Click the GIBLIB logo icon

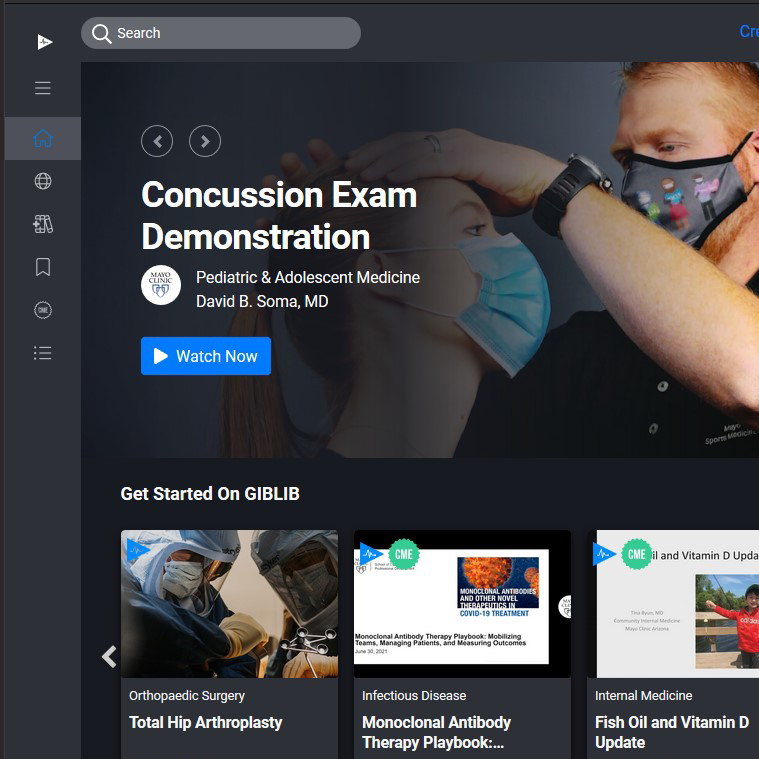(45, 42)
